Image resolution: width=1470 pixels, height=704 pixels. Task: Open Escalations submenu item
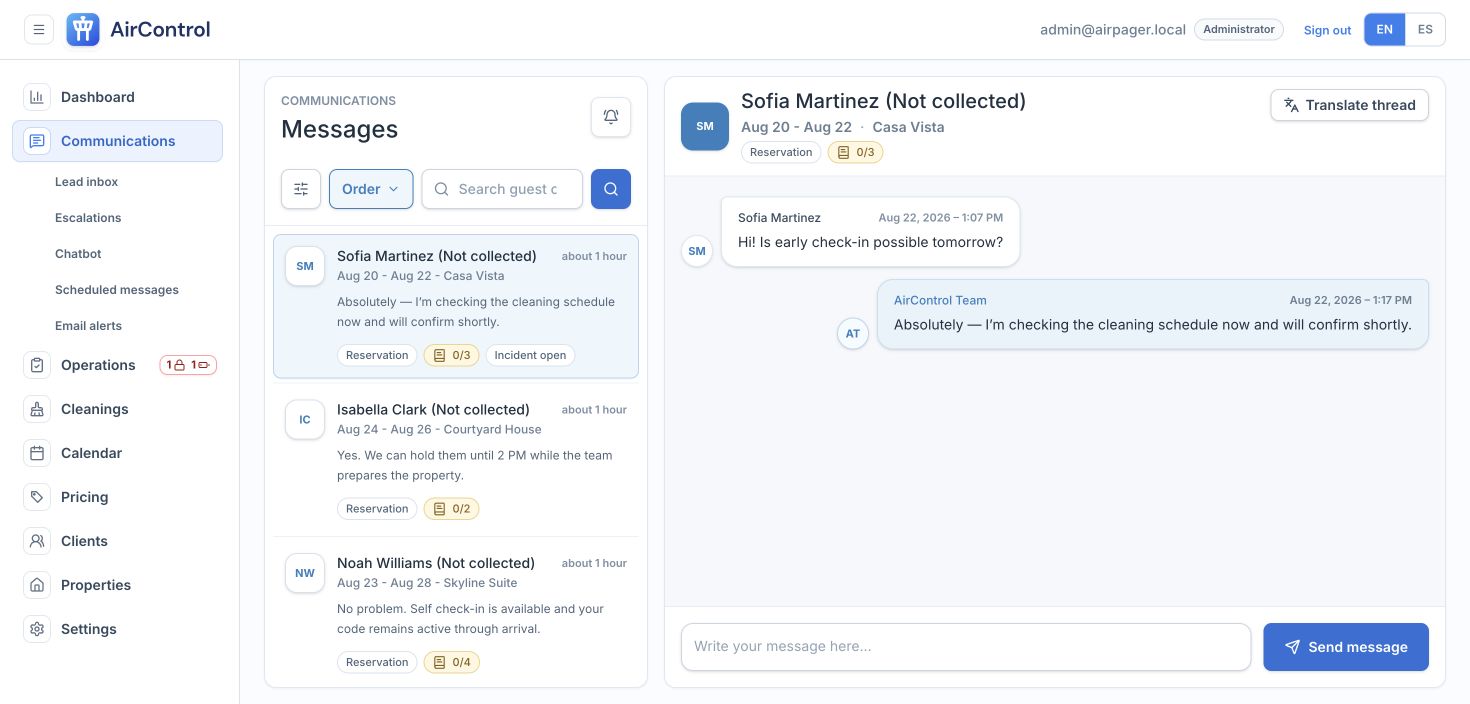tap(88, 218)
